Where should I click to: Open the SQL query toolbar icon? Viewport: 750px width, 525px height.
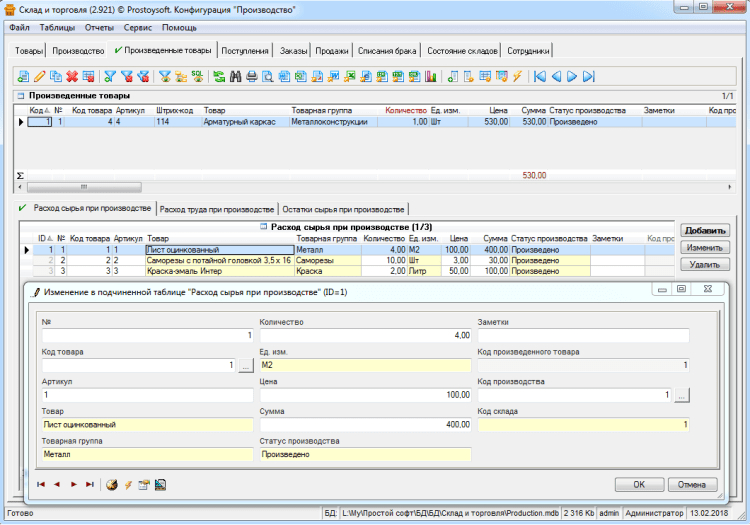(198, 76)
